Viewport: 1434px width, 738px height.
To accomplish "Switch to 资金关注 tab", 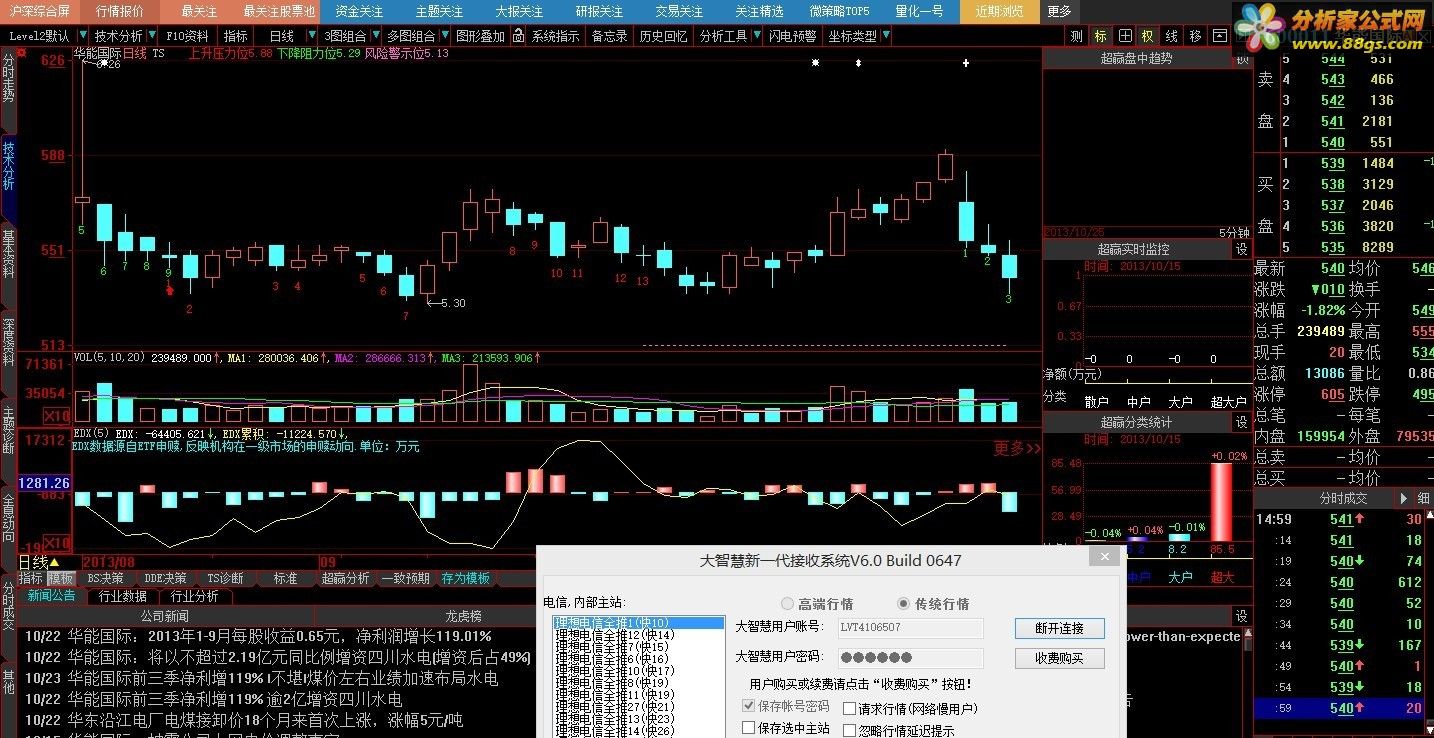I will point(359,11).
